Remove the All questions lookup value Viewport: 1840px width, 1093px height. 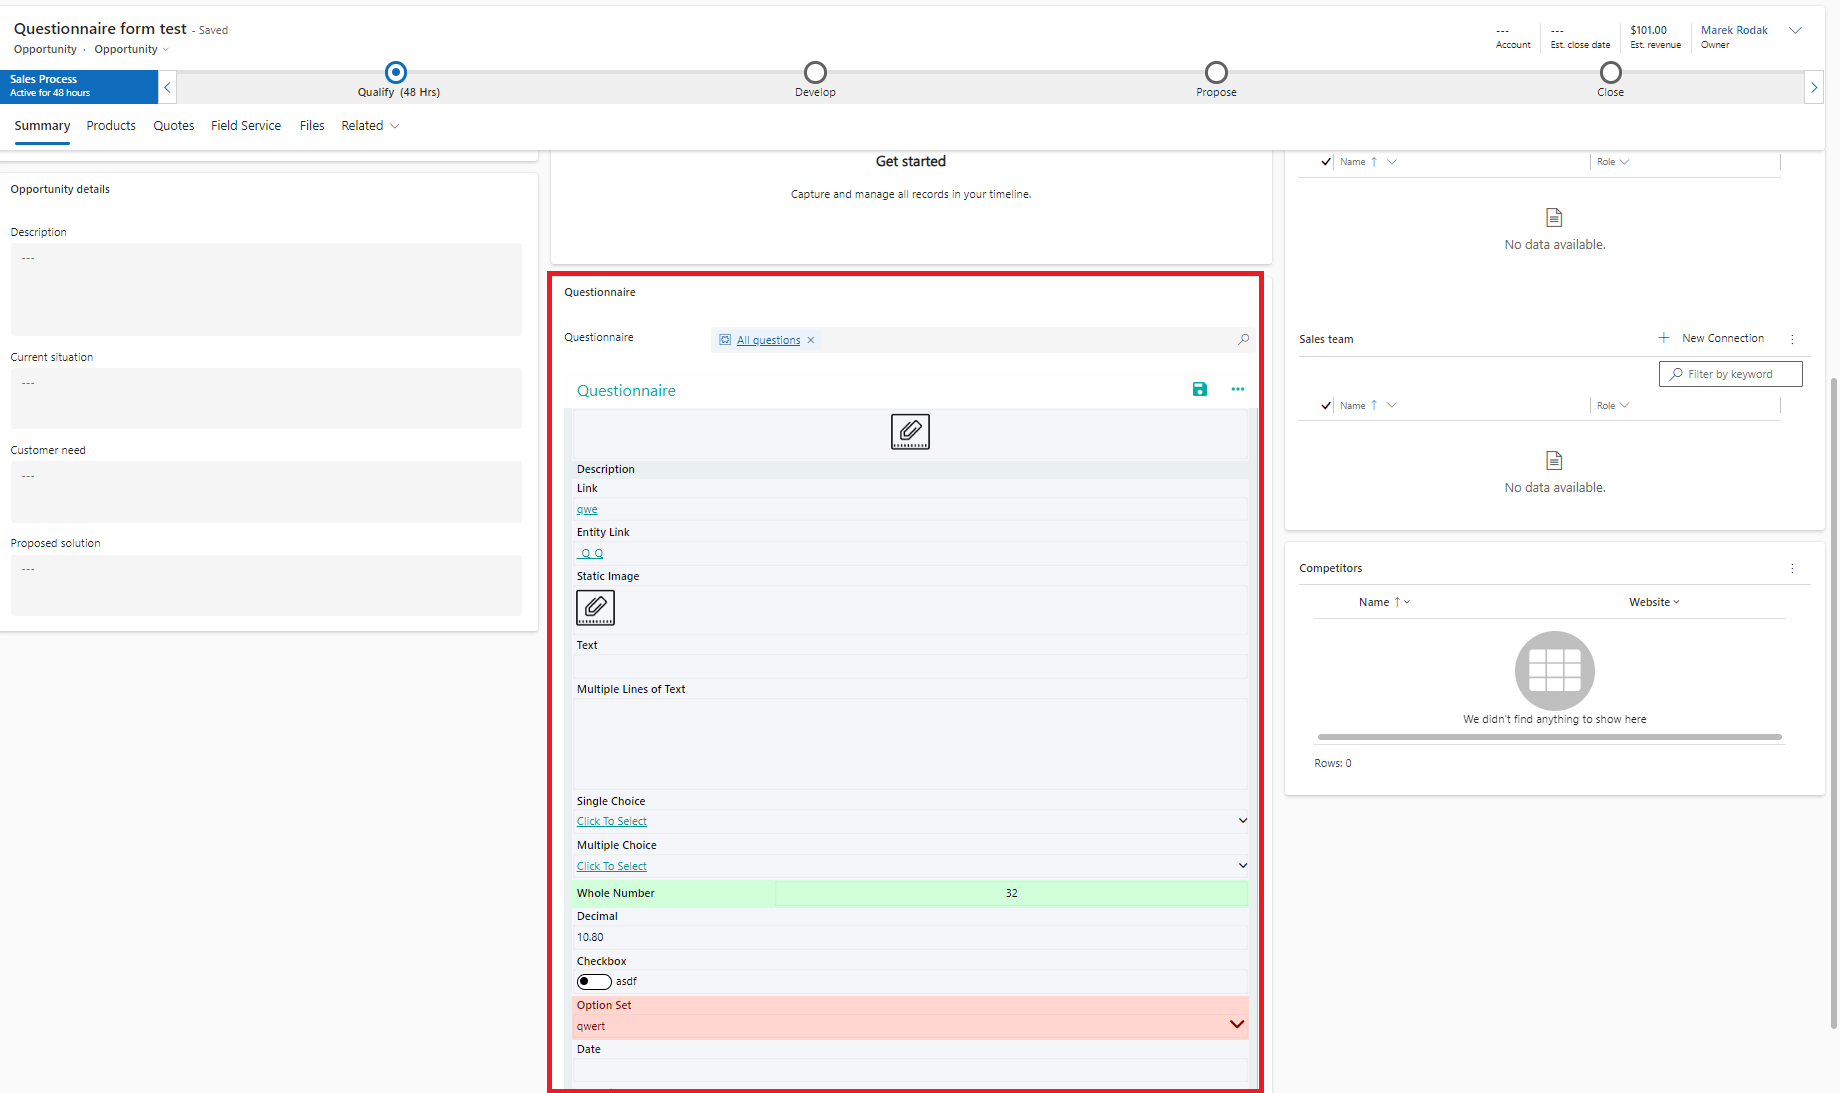click(811, 340)
